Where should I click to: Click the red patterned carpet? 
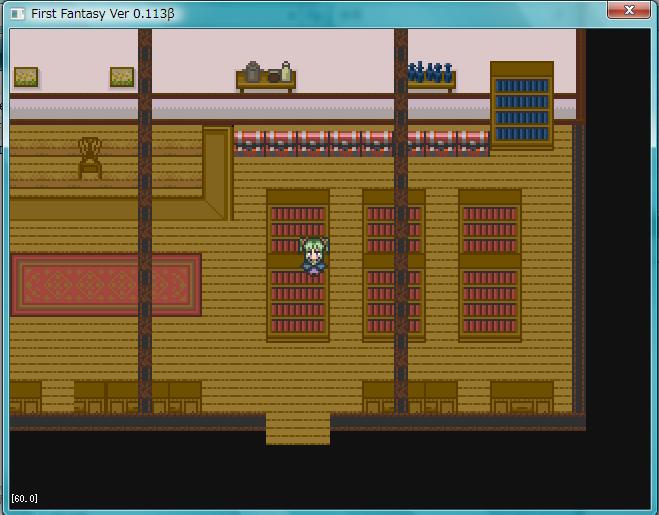106,285
